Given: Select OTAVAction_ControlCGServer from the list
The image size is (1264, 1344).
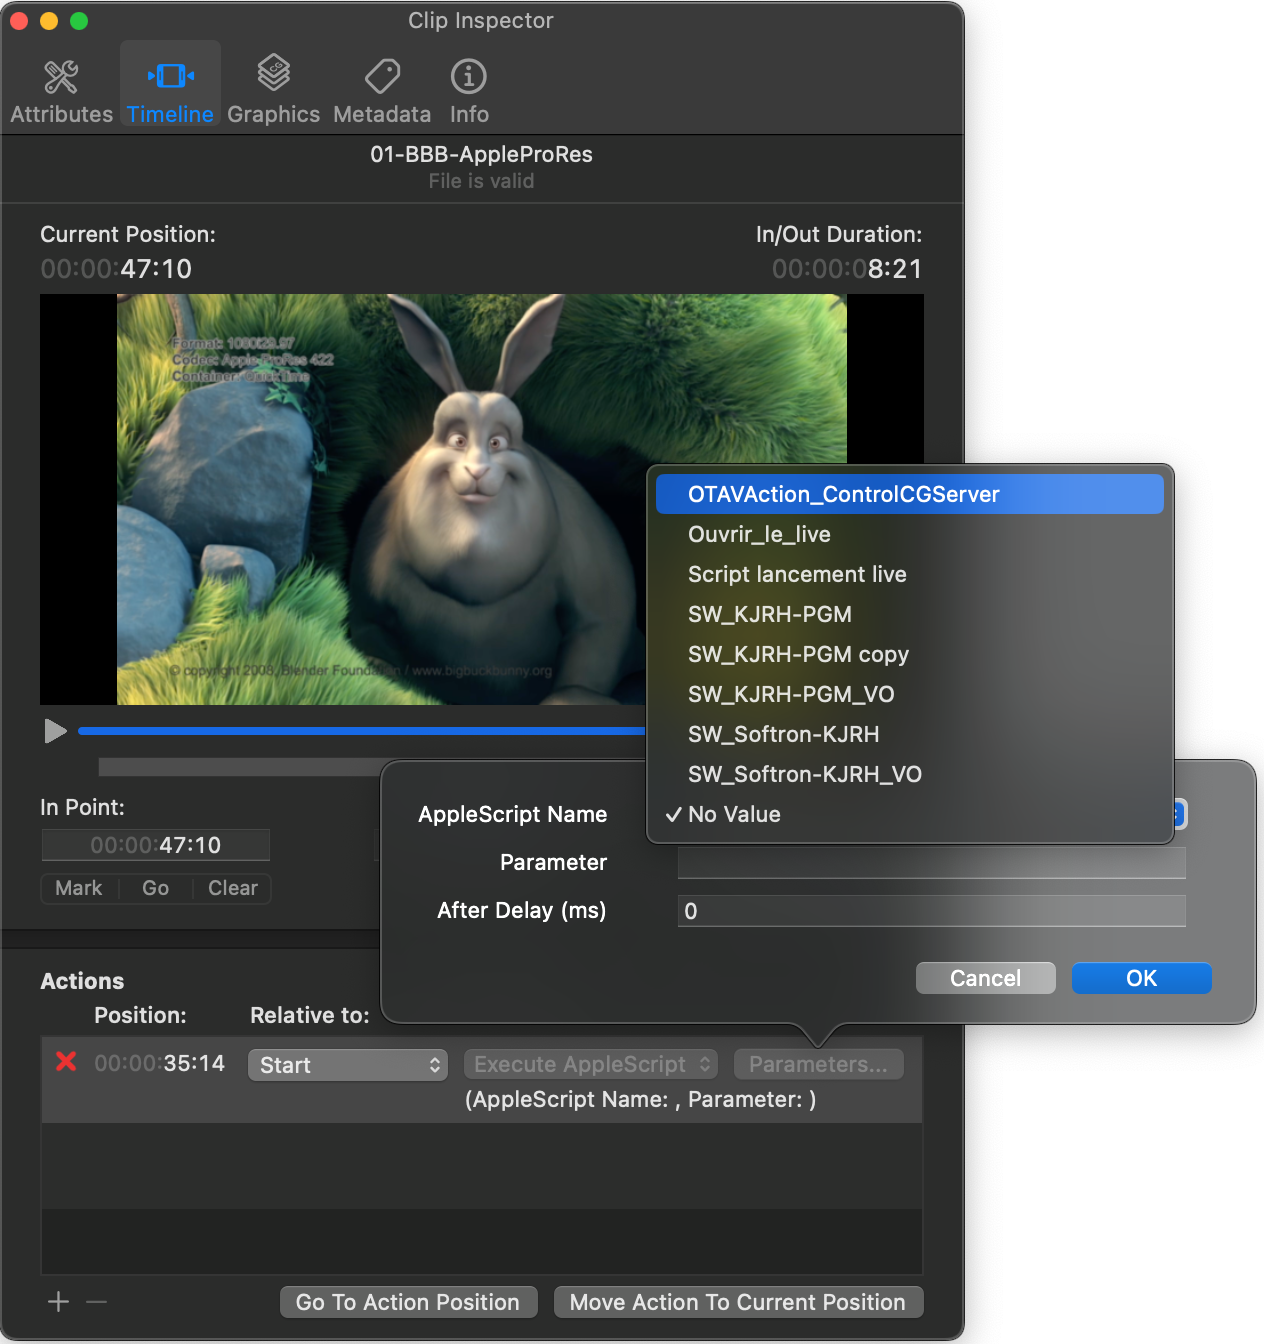Looking at the screenshot, I should pyautogui.click(x=909, y=494).
